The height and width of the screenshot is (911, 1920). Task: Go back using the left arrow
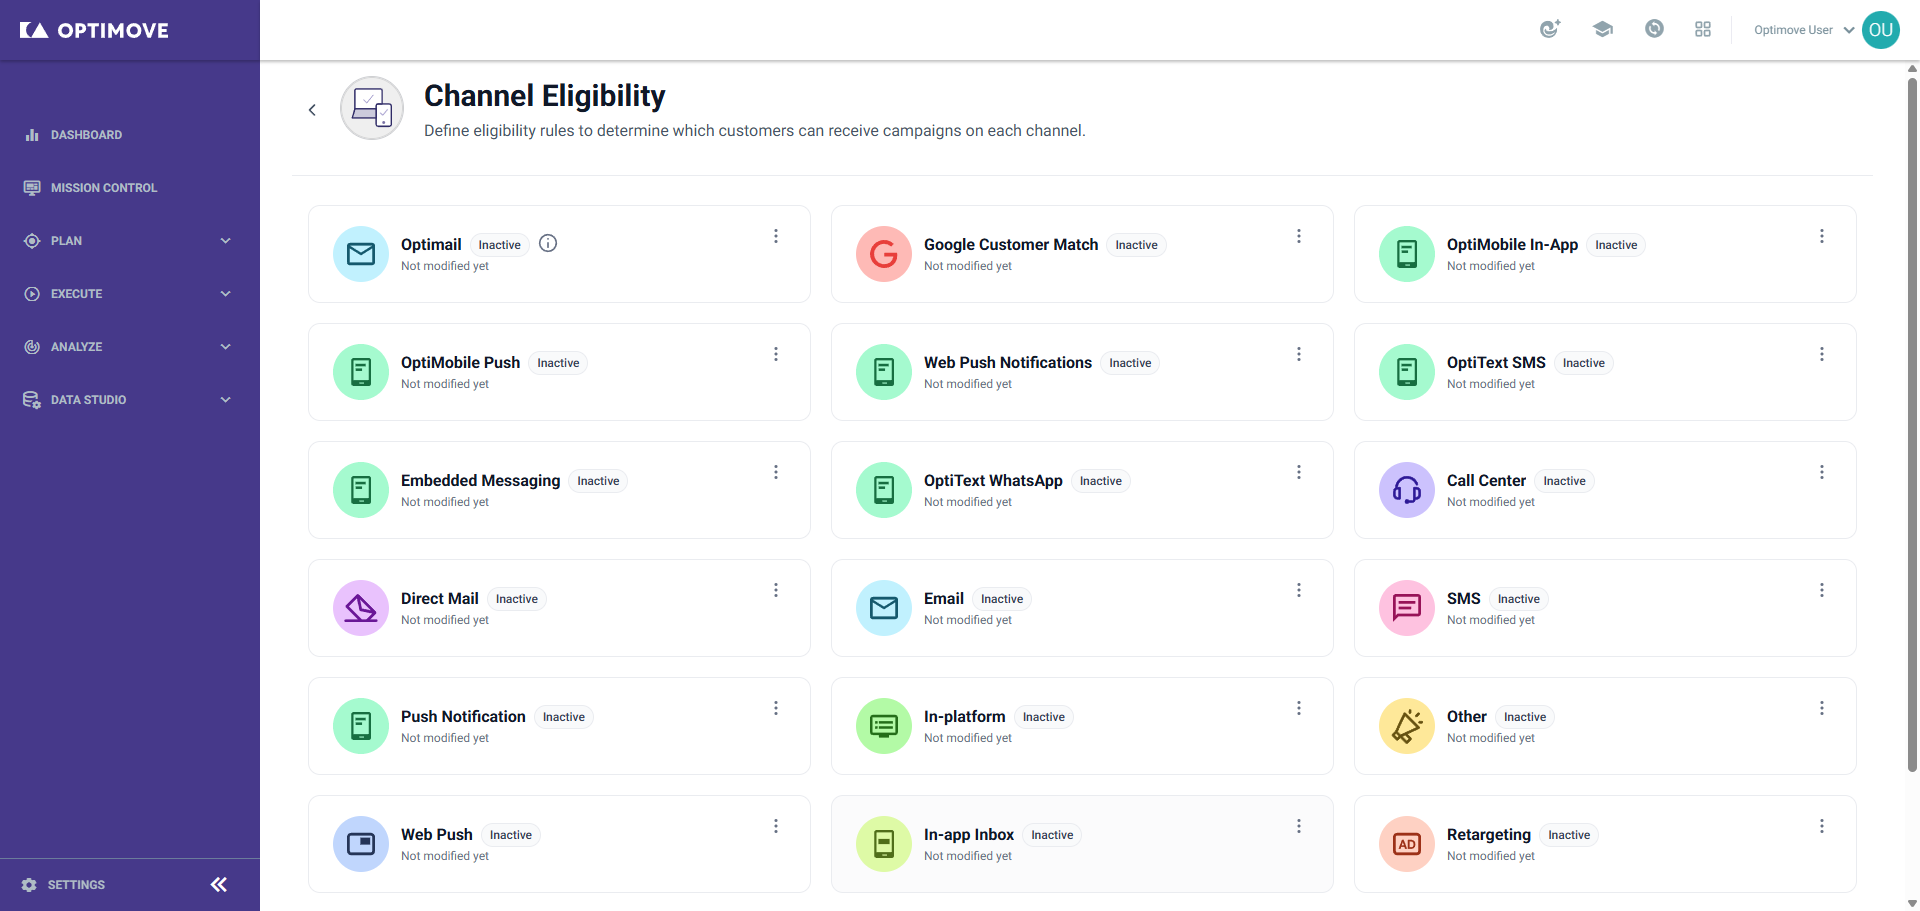pyautogui.click(x=312, y=110)
